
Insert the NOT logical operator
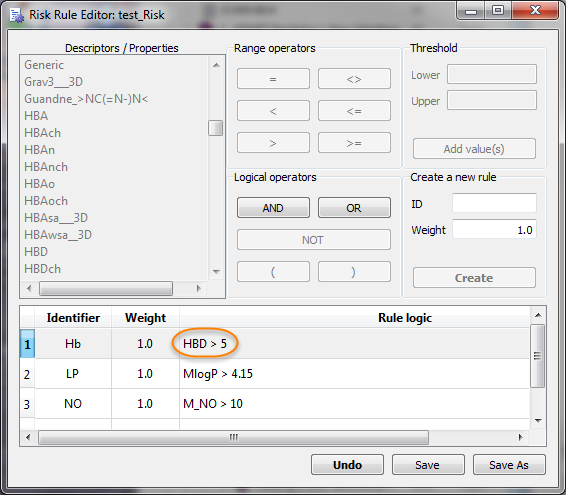(x=314, y=240)
